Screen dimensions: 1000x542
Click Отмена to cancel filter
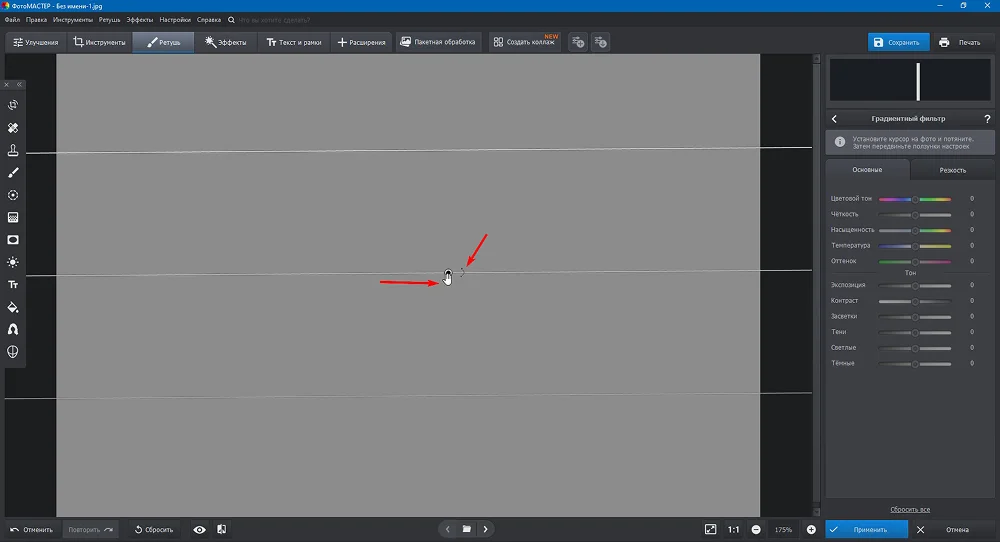tap(950, 529)
